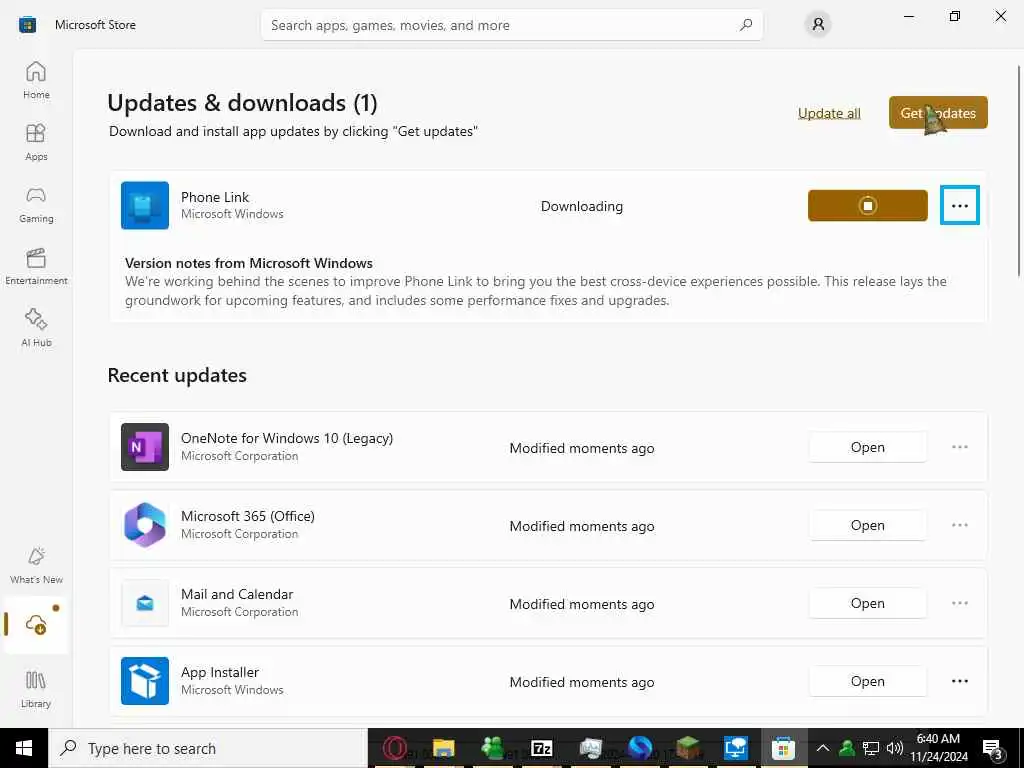The height and width of the screenshot is (768, 1024).
Task: Click 'OneNote for Windows 10 (Legacy)' title
Action: [287, 438]
